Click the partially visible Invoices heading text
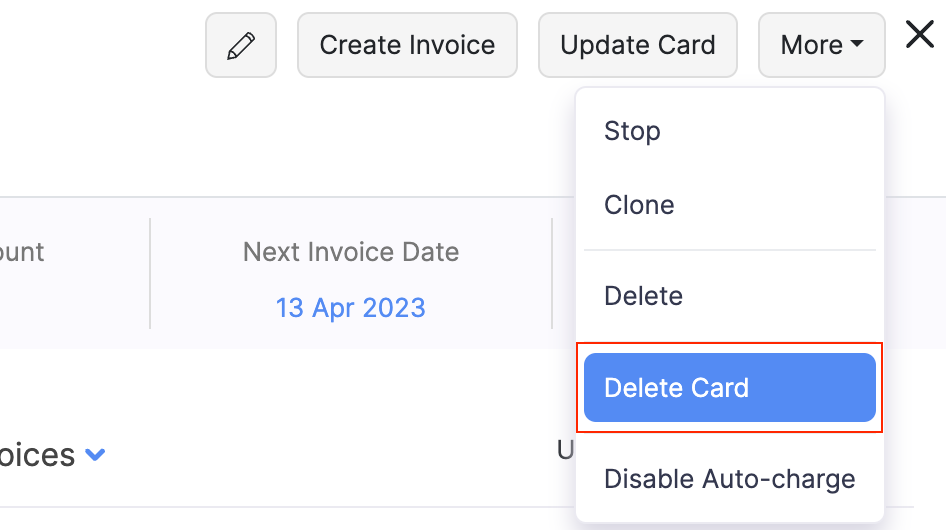946x530 pixels. point(37,456)
